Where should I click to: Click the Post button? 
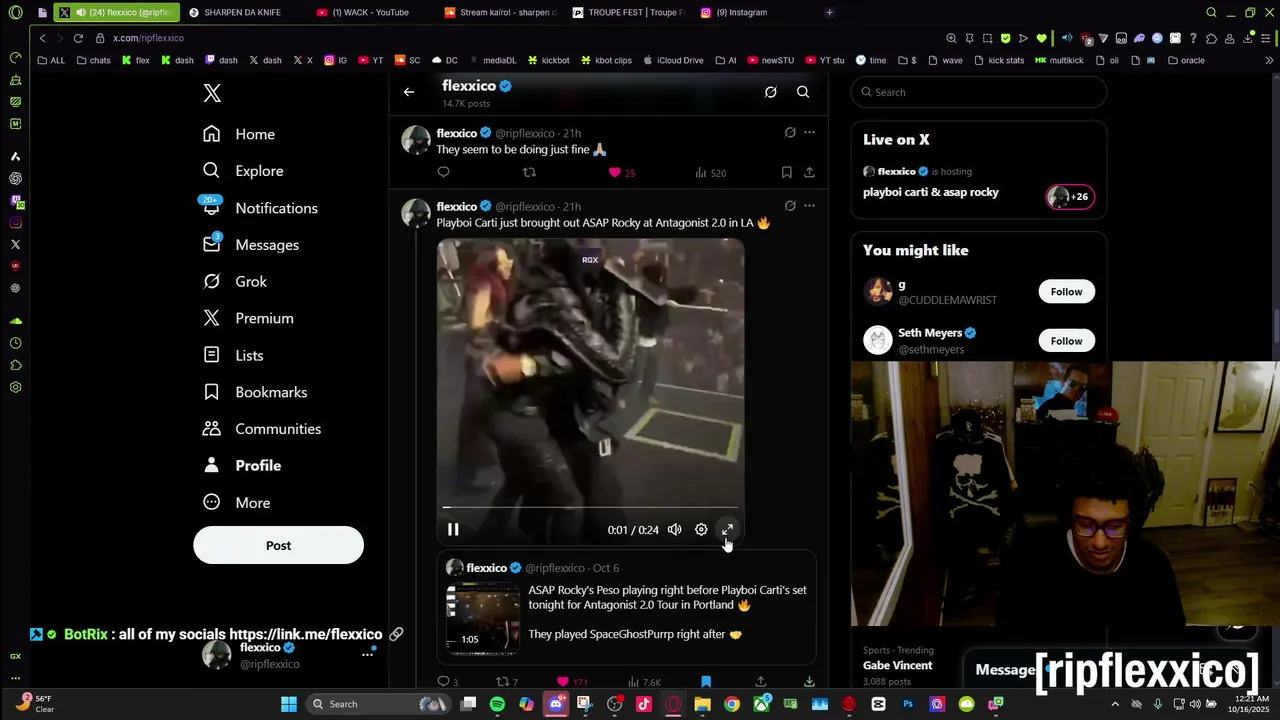point(278,546)
